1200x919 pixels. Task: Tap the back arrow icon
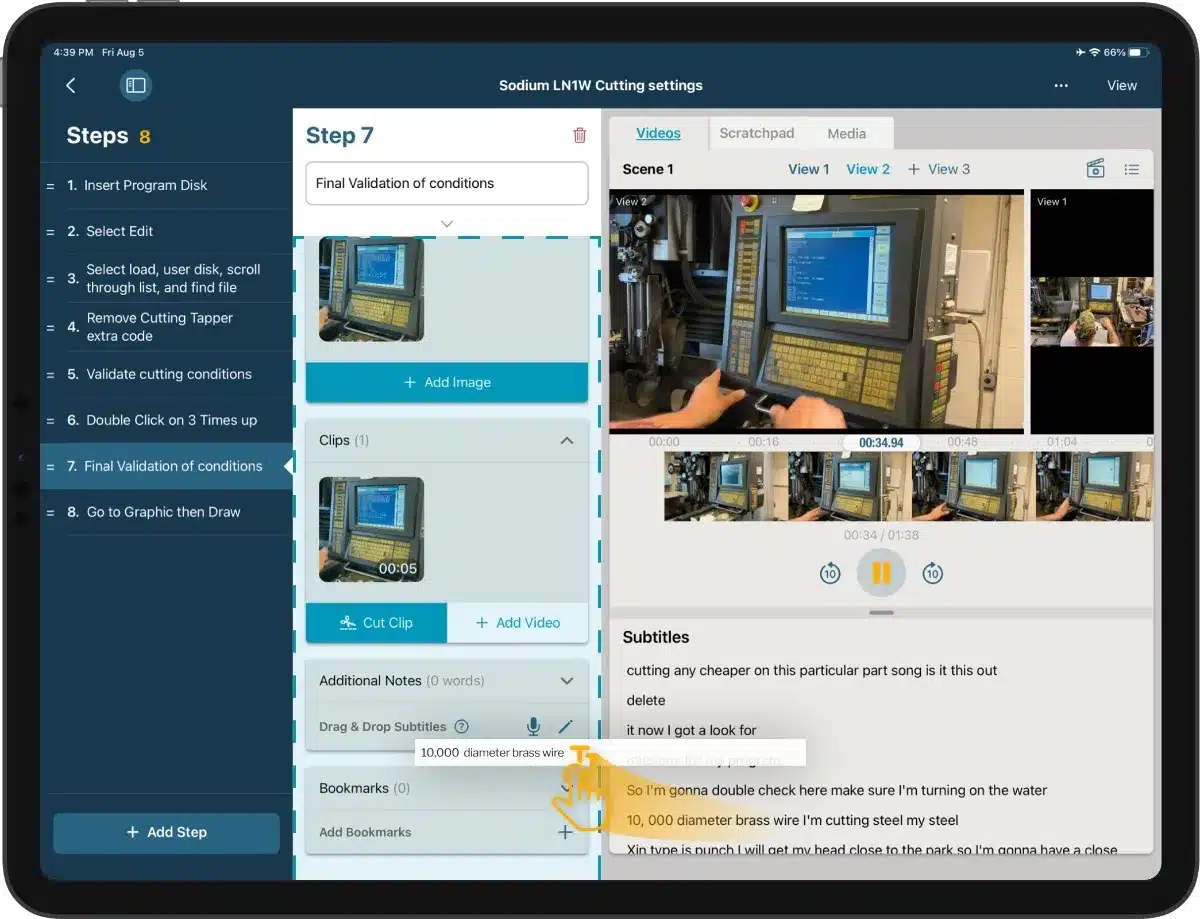click(70, 86)
